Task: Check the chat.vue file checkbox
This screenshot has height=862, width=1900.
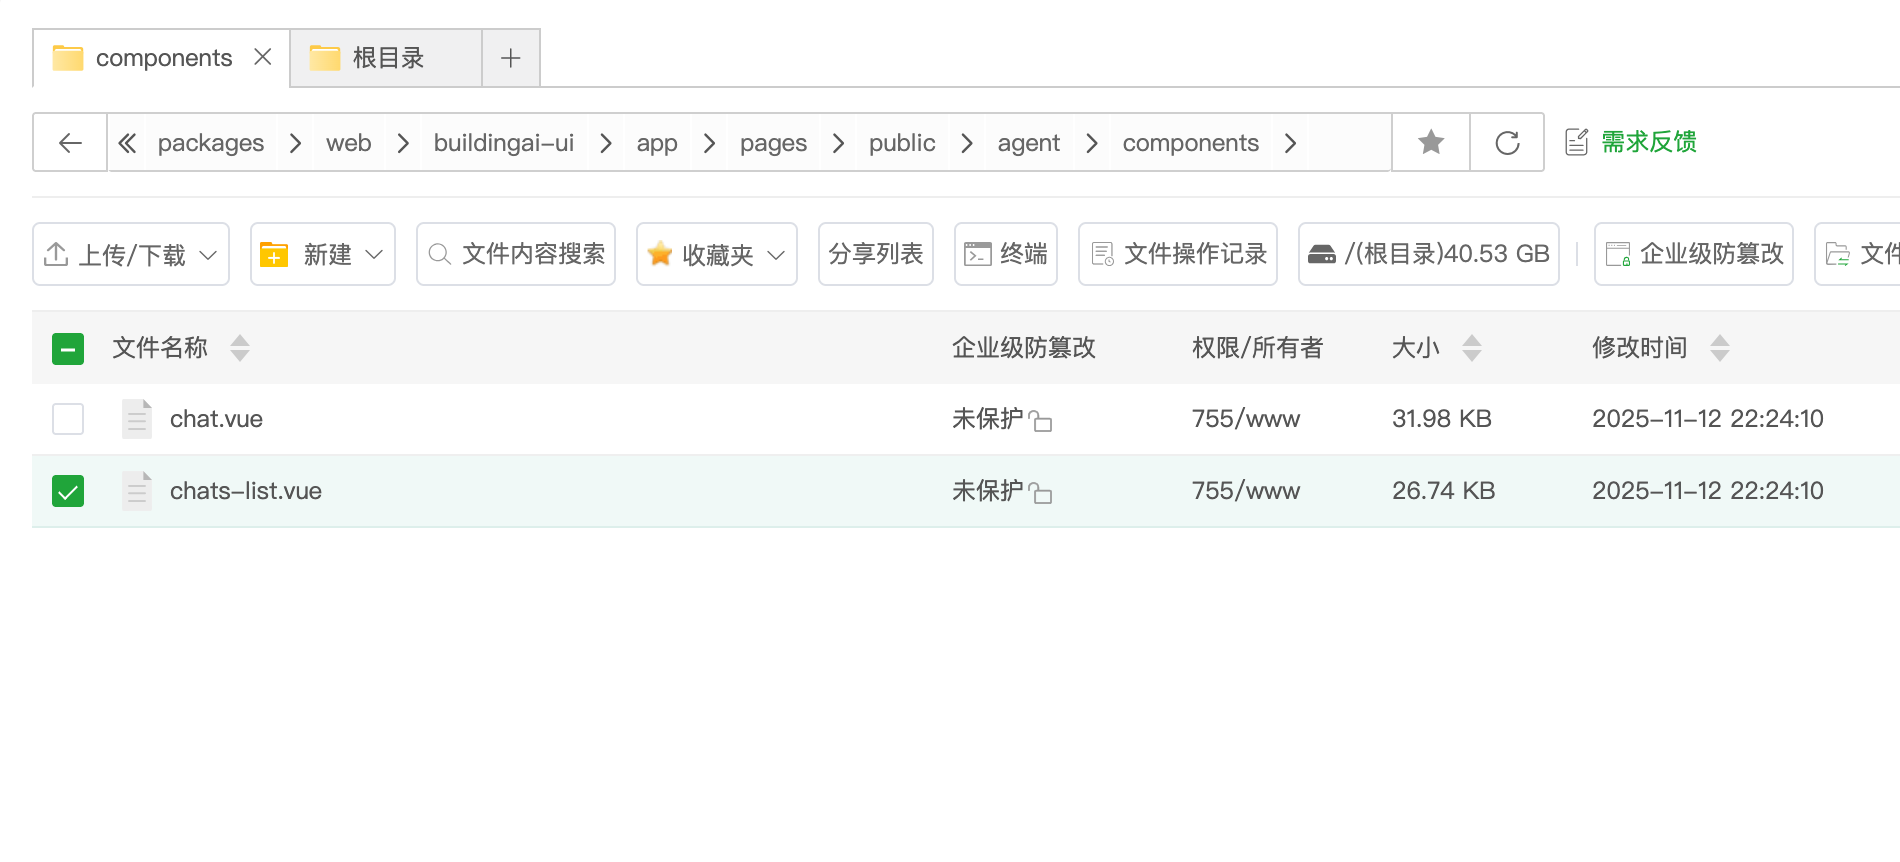Action: 68,419
